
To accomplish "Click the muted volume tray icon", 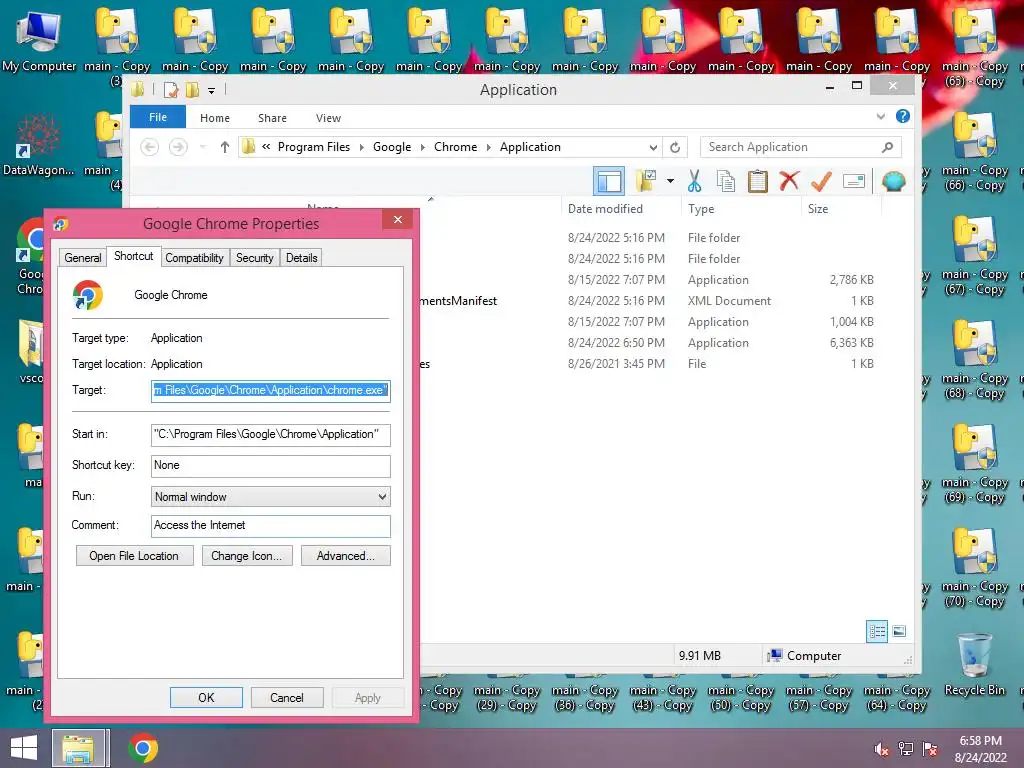I will pyautogui.click(x=881, y=749).
